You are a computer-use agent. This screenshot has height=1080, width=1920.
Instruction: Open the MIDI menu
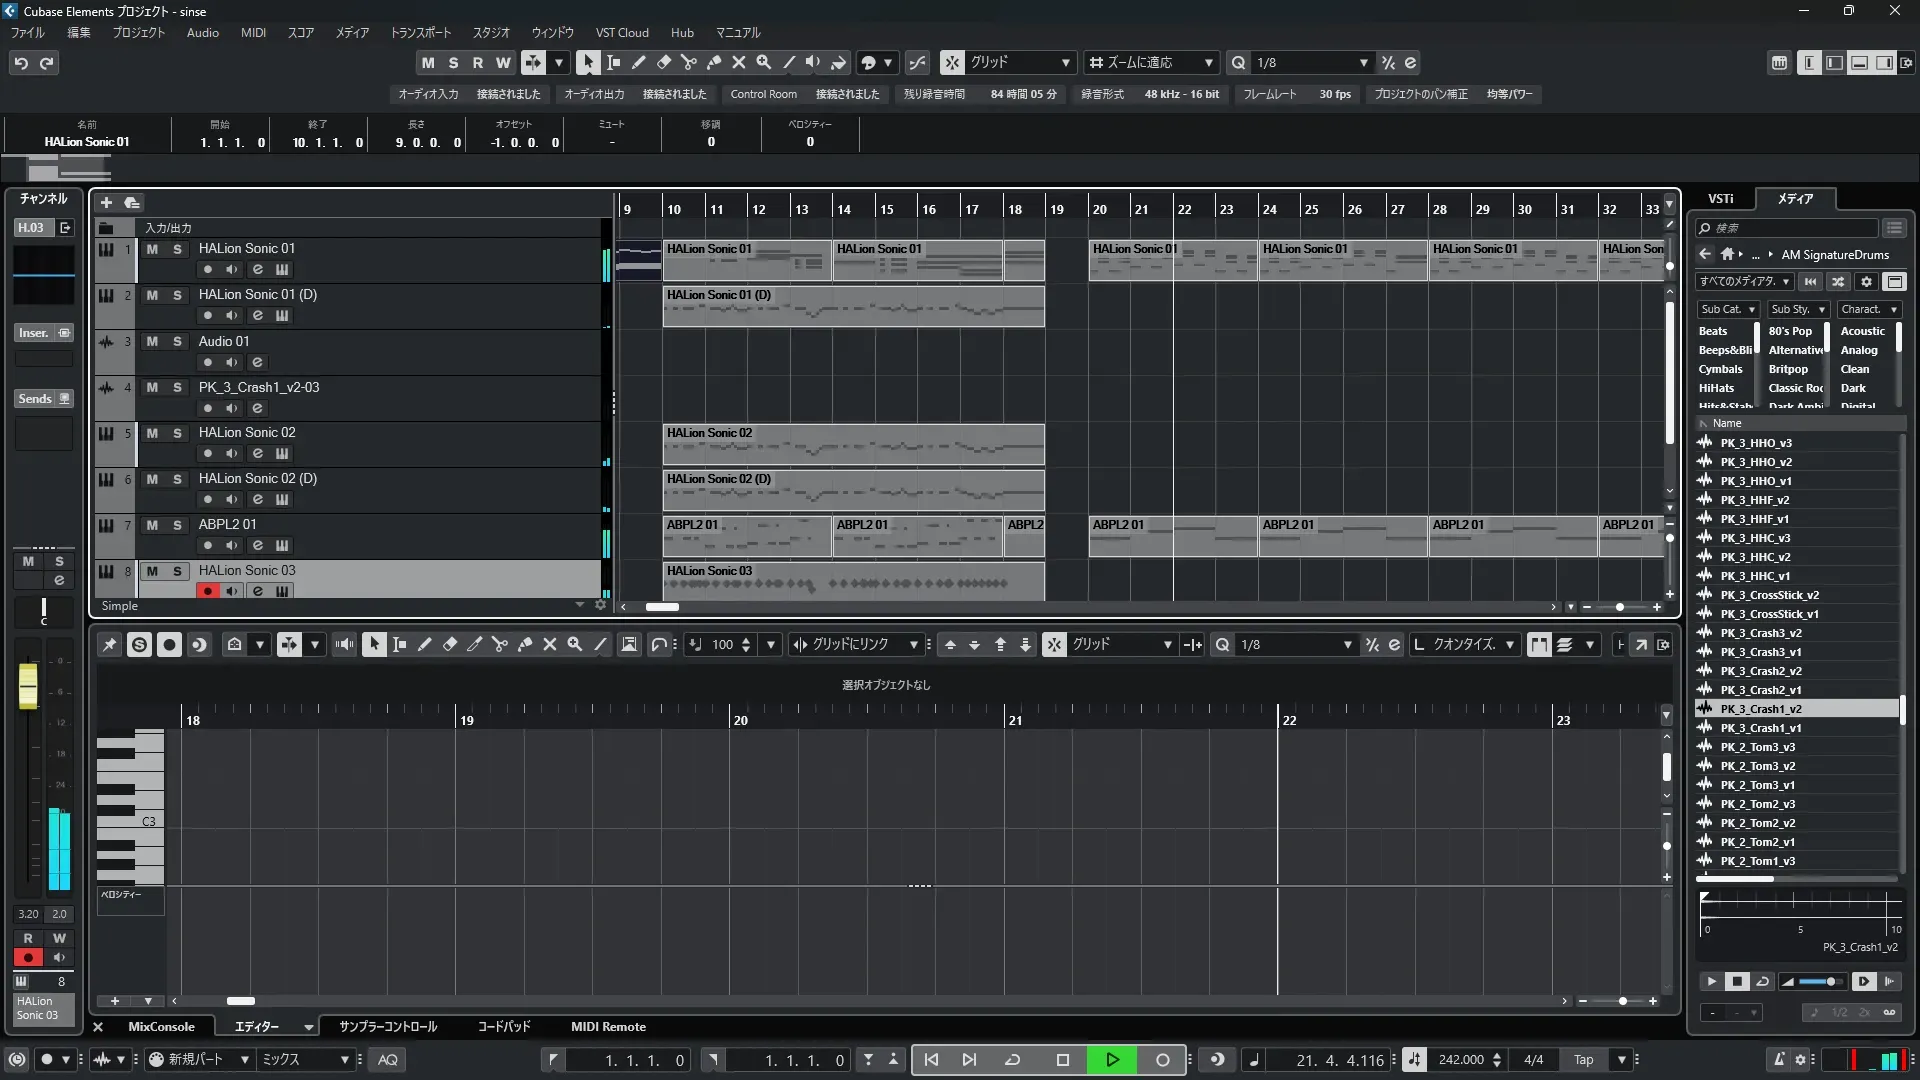pyautogui.click(x=253, y=32)
